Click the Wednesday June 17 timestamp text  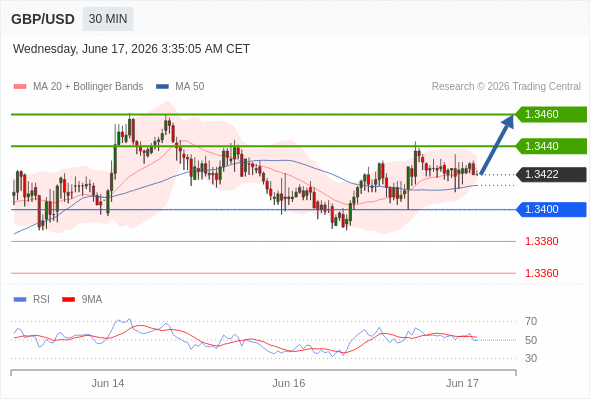click(131, 49)
